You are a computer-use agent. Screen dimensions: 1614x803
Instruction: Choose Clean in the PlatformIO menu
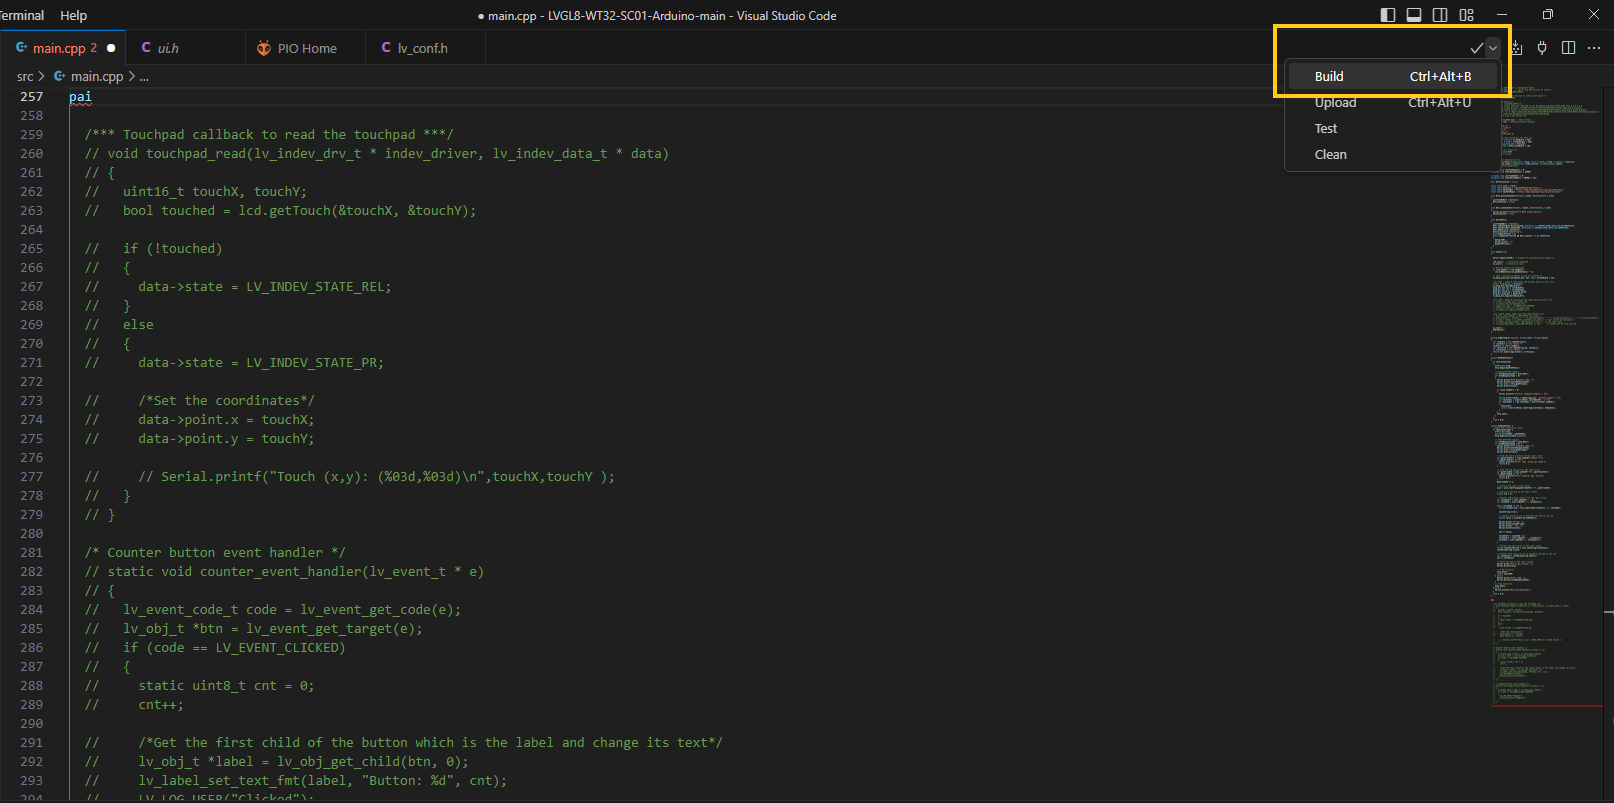pyautogui.click(x=1330, y=155)
